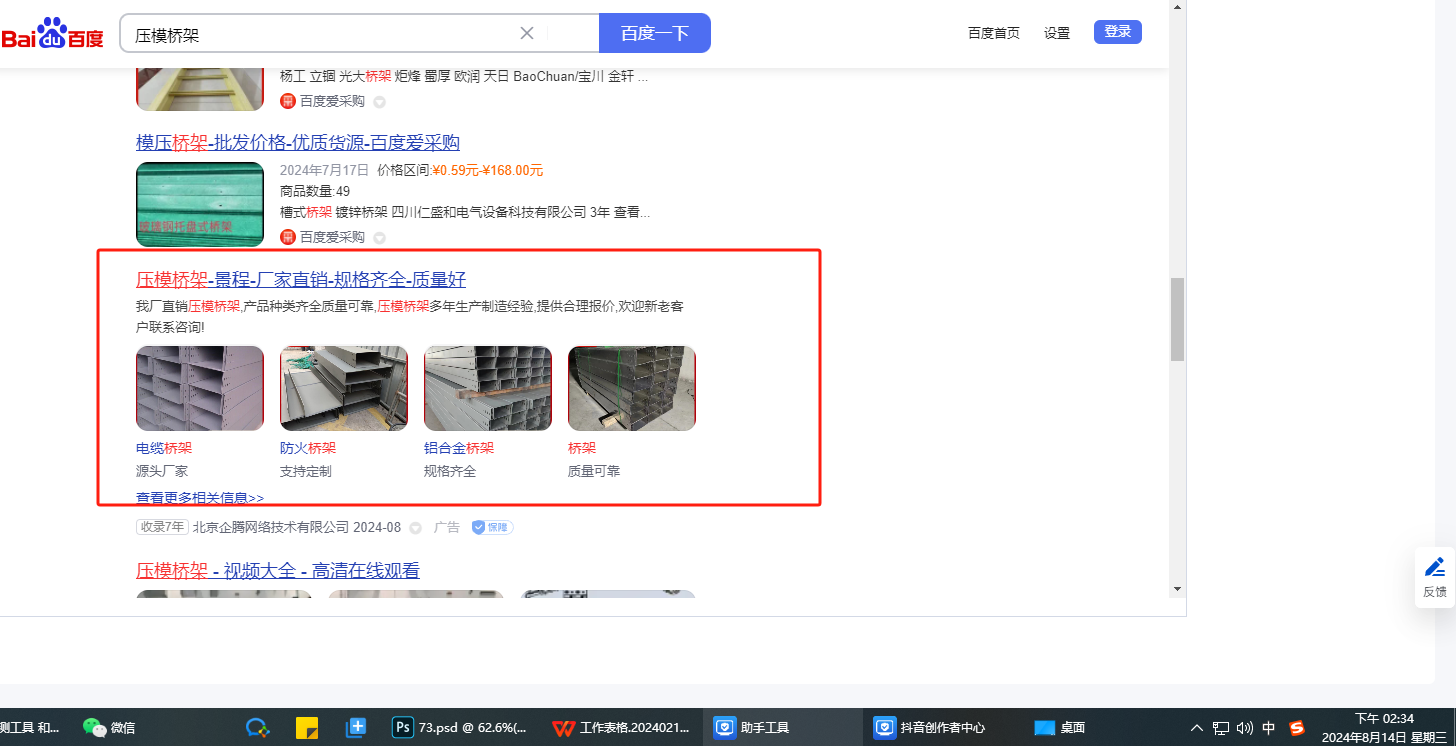Screen dimensions: 1456x746
Task: Open 微信 from the taskbar
Action: click(x=110, y=727)
